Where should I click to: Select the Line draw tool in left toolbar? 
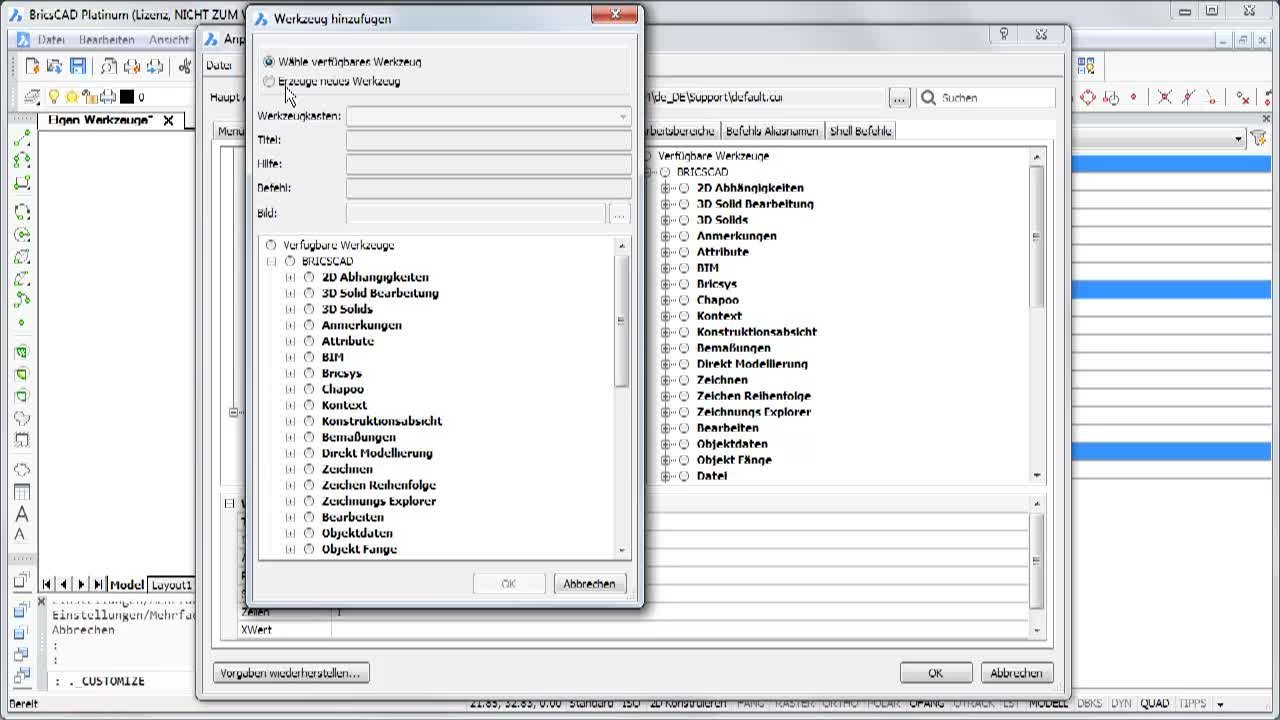22,138
